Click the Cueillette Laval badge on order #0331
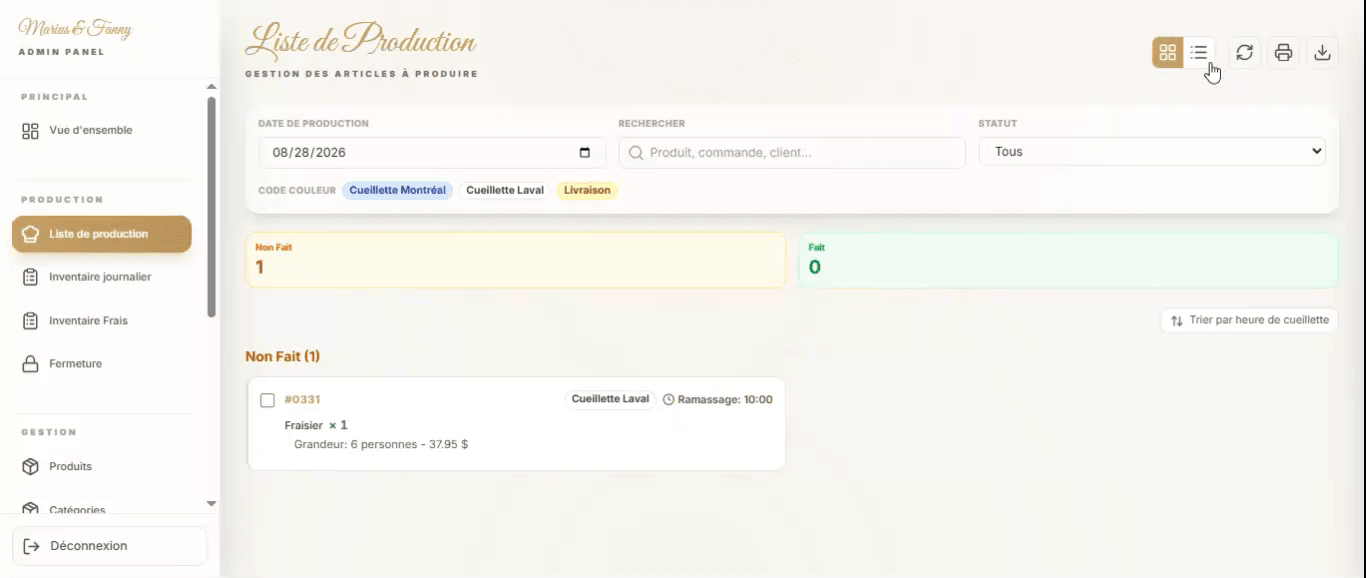This screenshot has height=578, width=1366. [610, 399]
